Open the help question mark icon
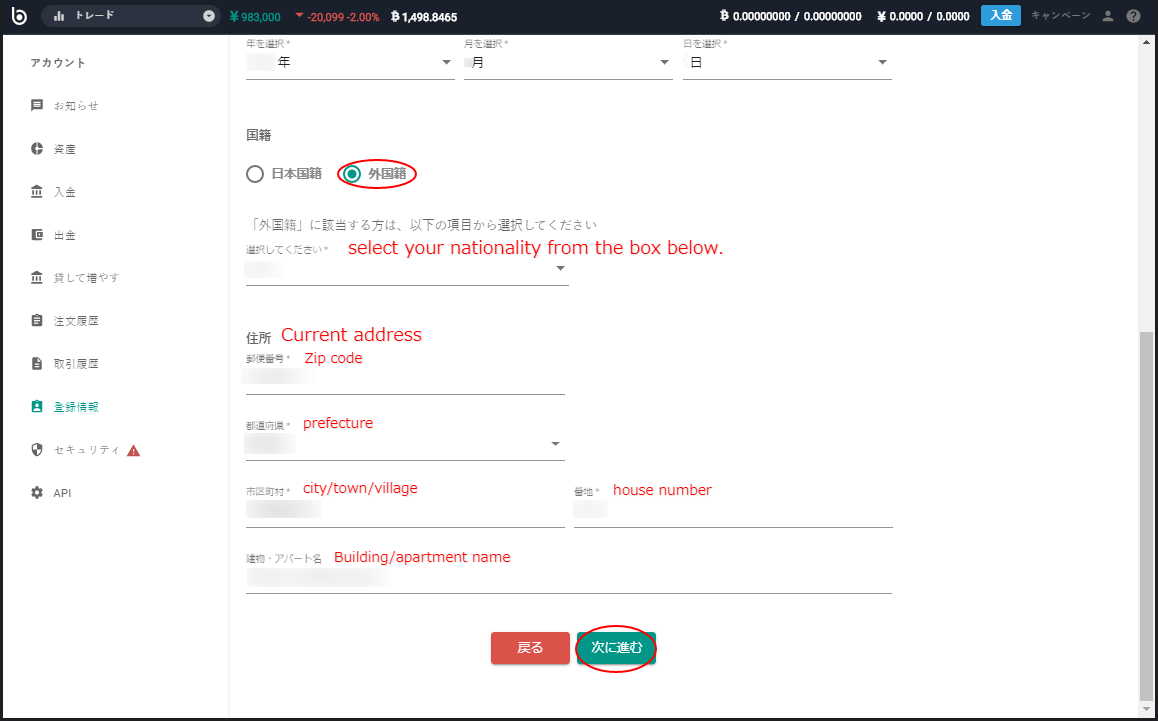 coord(1133,16)
